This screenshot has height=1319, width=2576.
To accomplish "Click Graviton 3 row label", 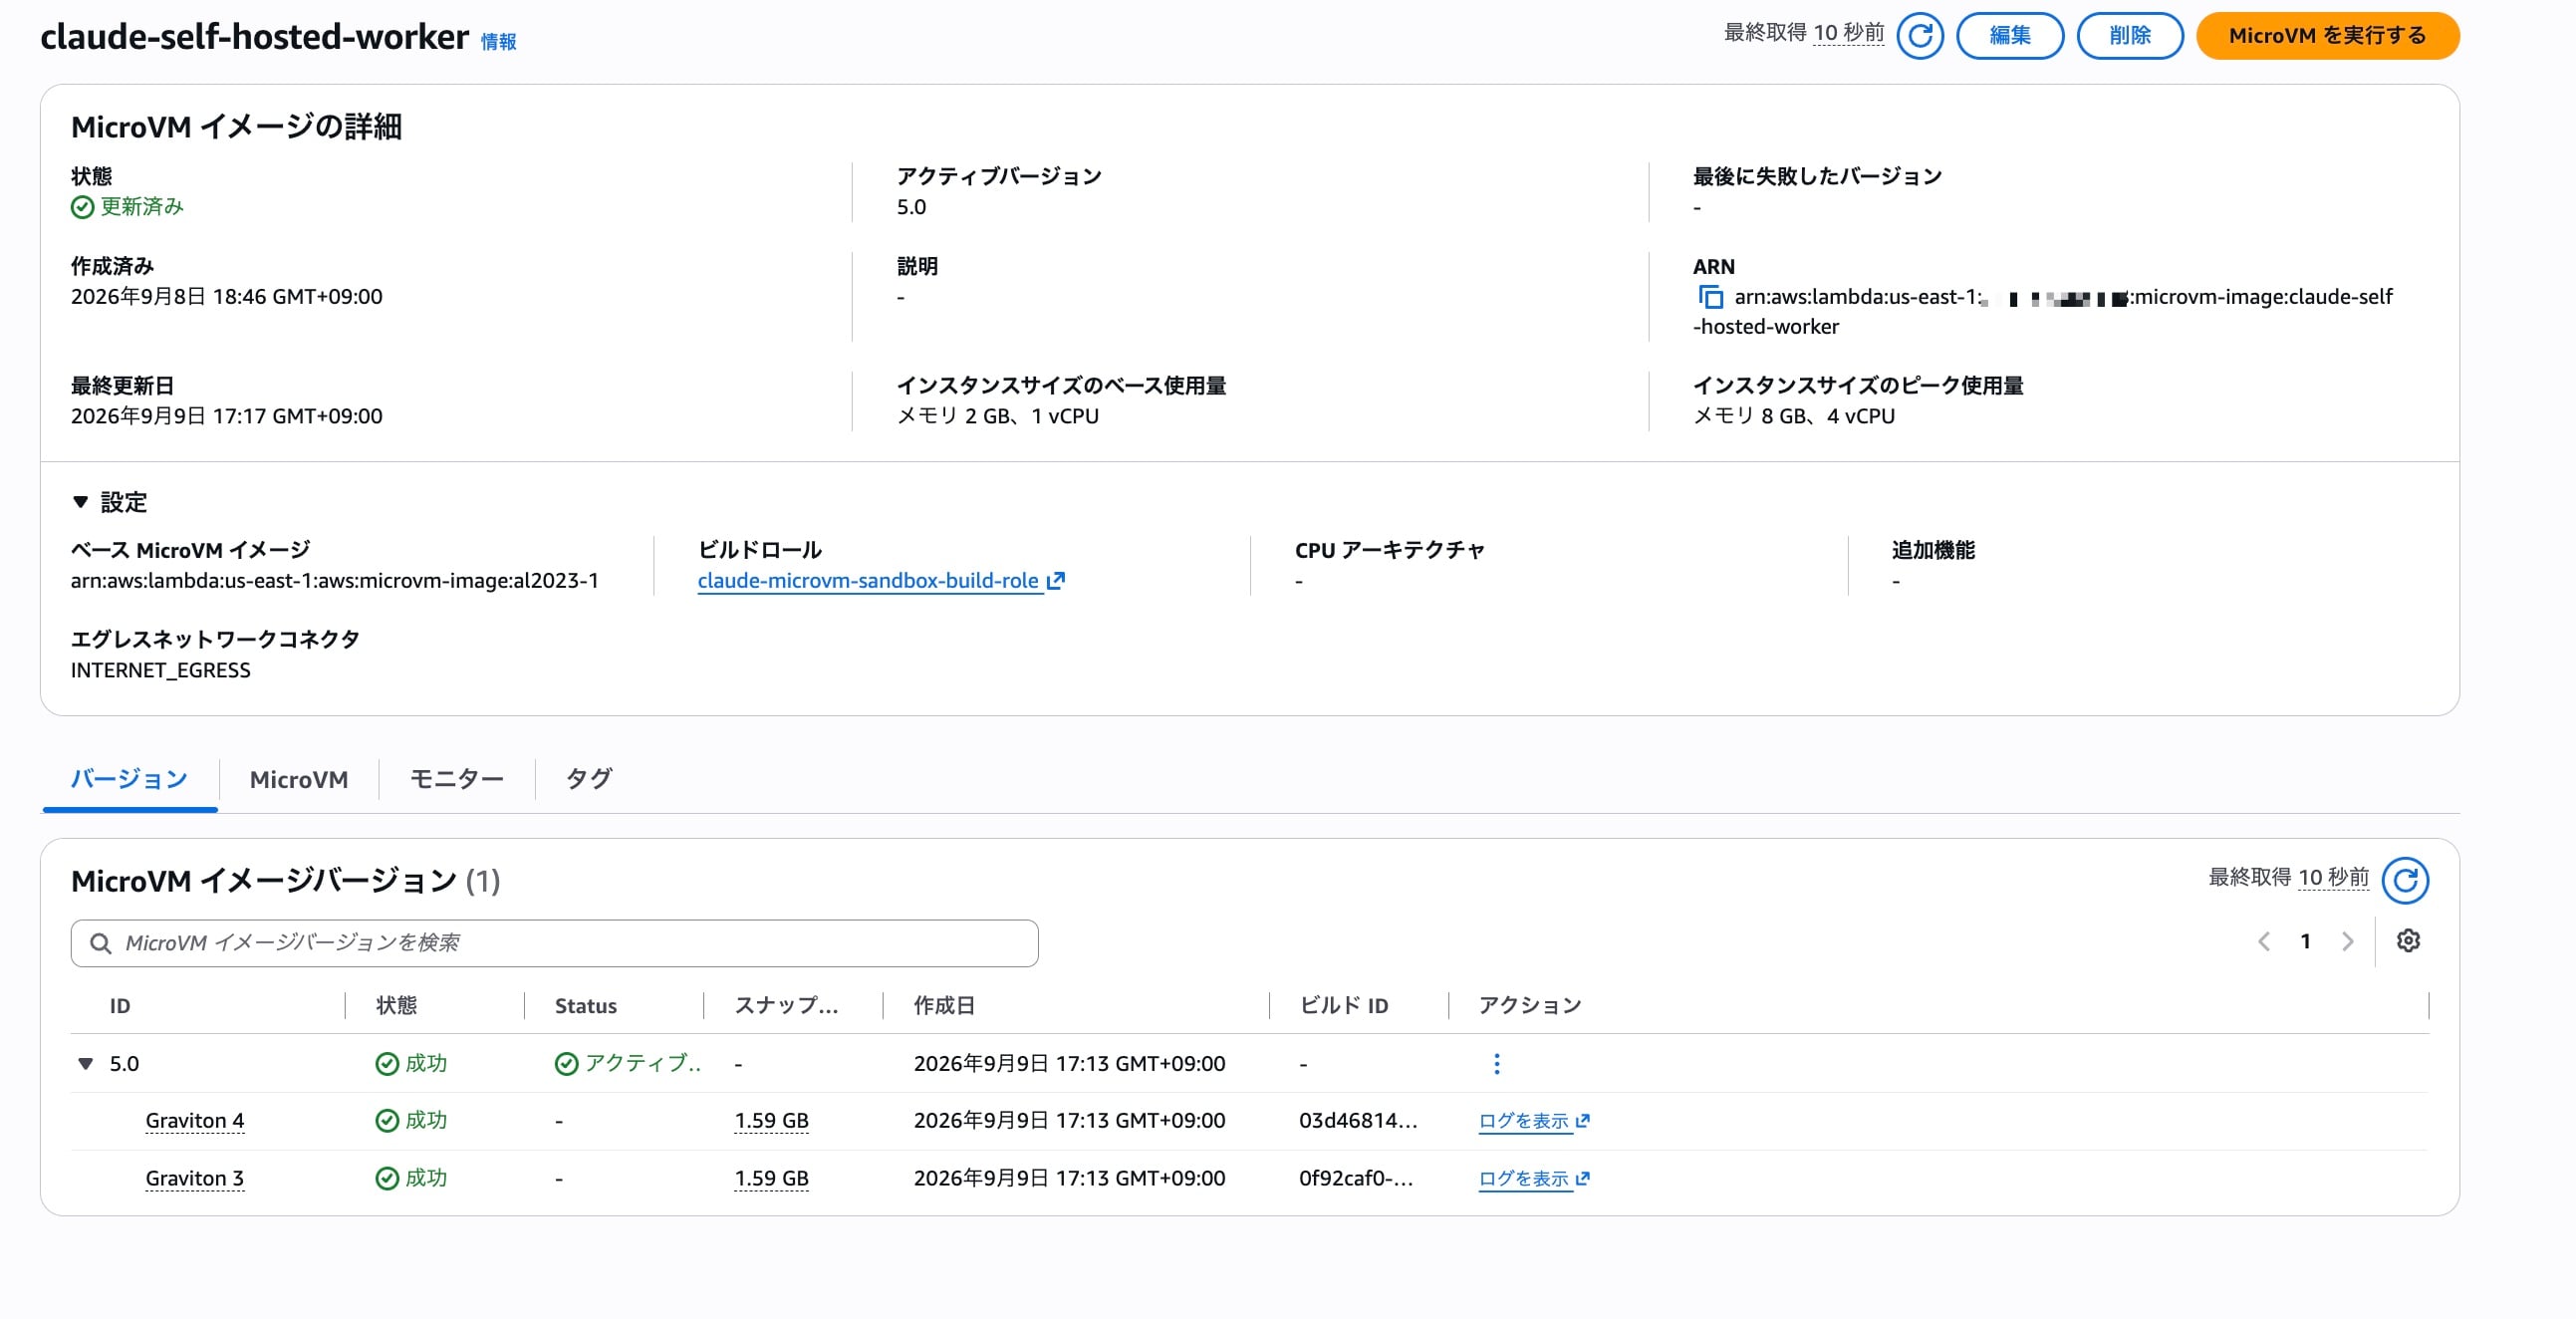I will click(195, 1179).
